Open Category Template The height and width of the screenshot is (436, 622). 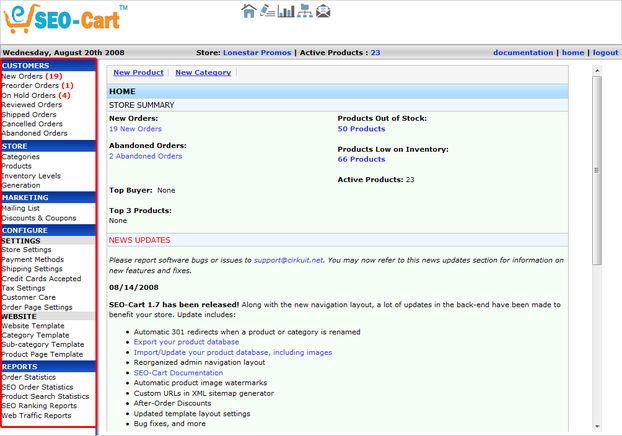(35, 335)
